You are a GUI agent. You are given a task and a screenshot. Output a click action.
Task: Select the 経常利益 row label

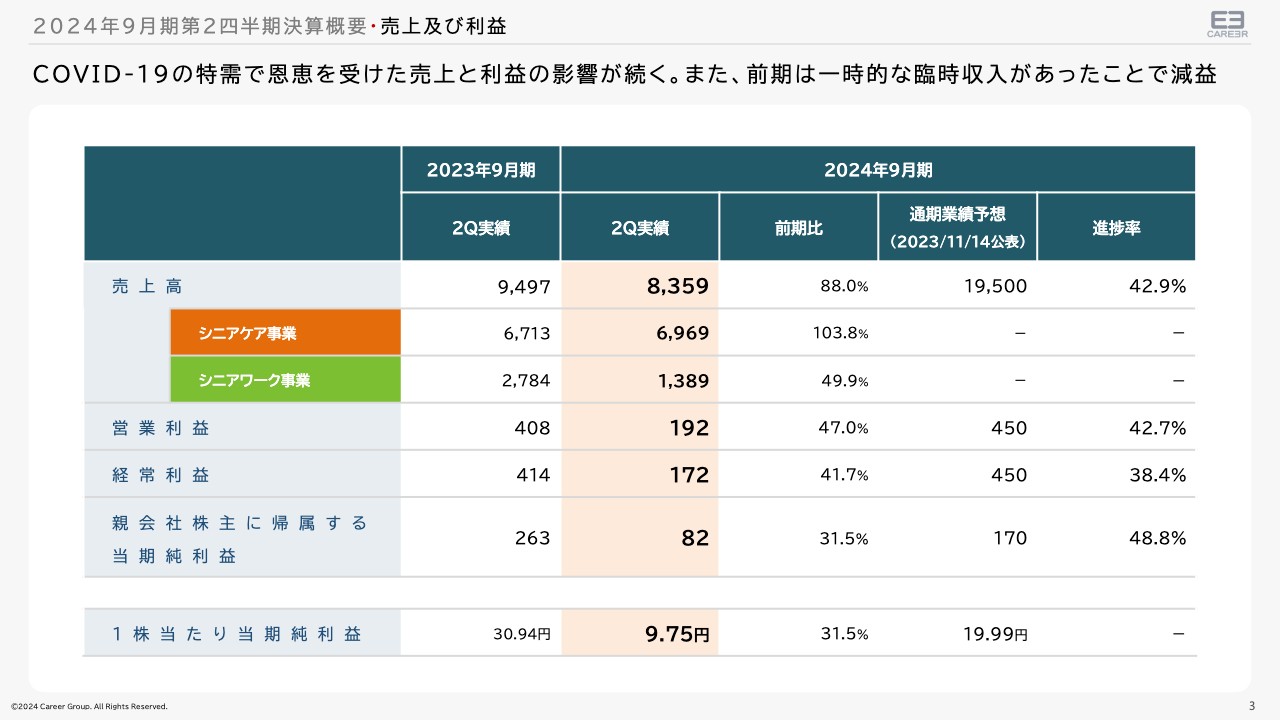point(160,475)
